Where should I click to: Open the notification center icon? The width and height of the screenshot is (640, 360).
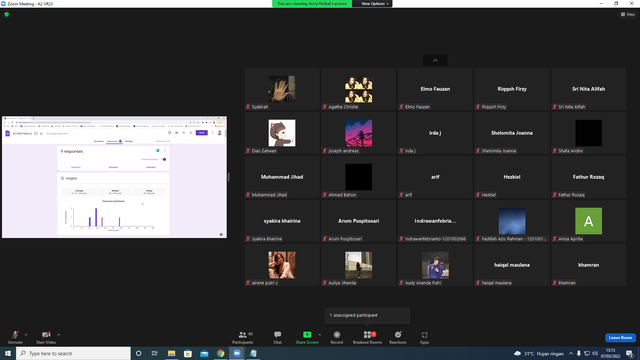click(x=629, y=353)
